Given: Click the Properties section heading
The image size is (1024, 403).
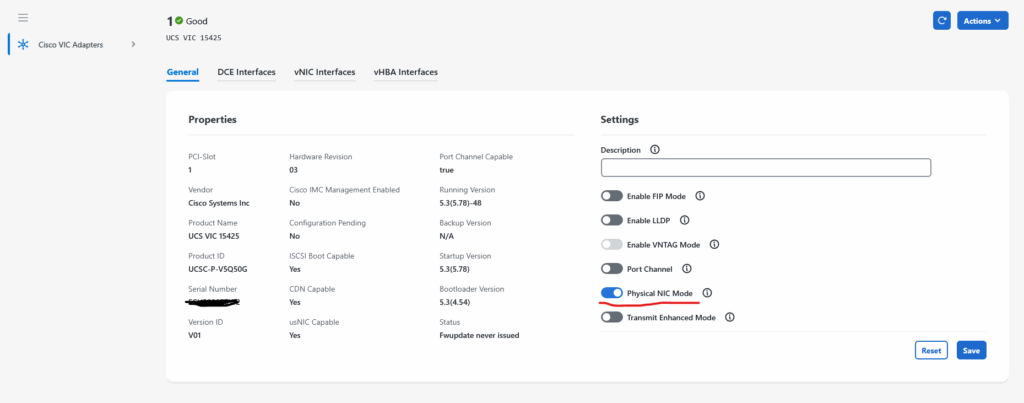Looking at the screenshot, I should [212, 120].
